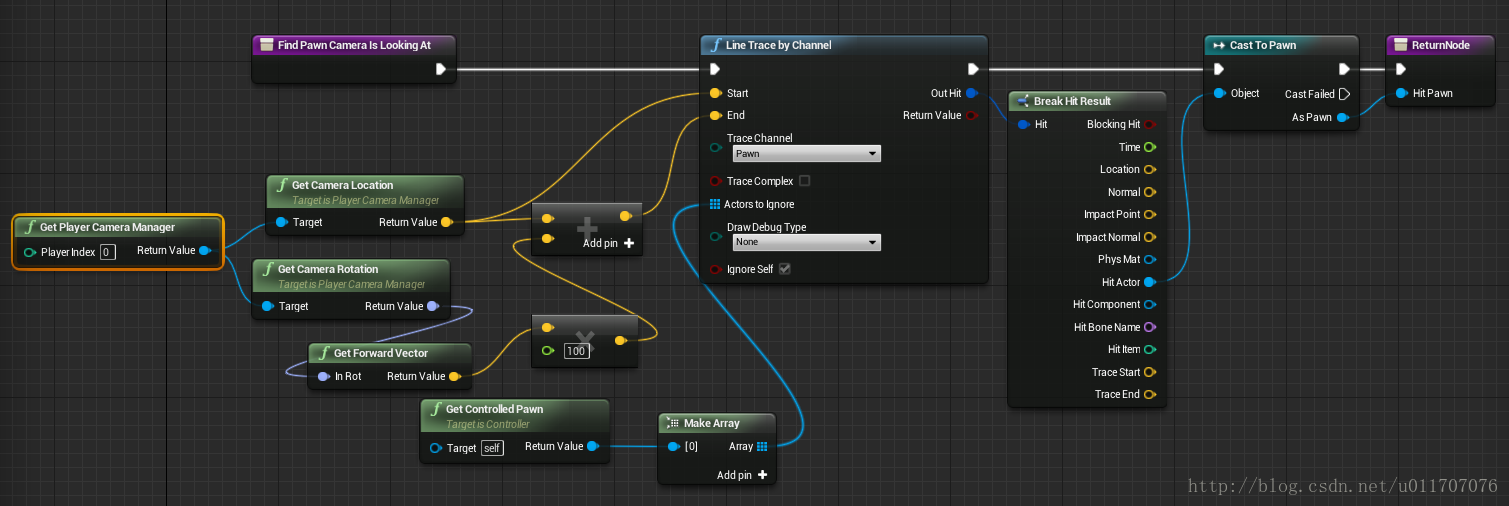The image size is (1509, 506).
Task: Click the Line Trace execution output pin
Action: pos(973,69)
